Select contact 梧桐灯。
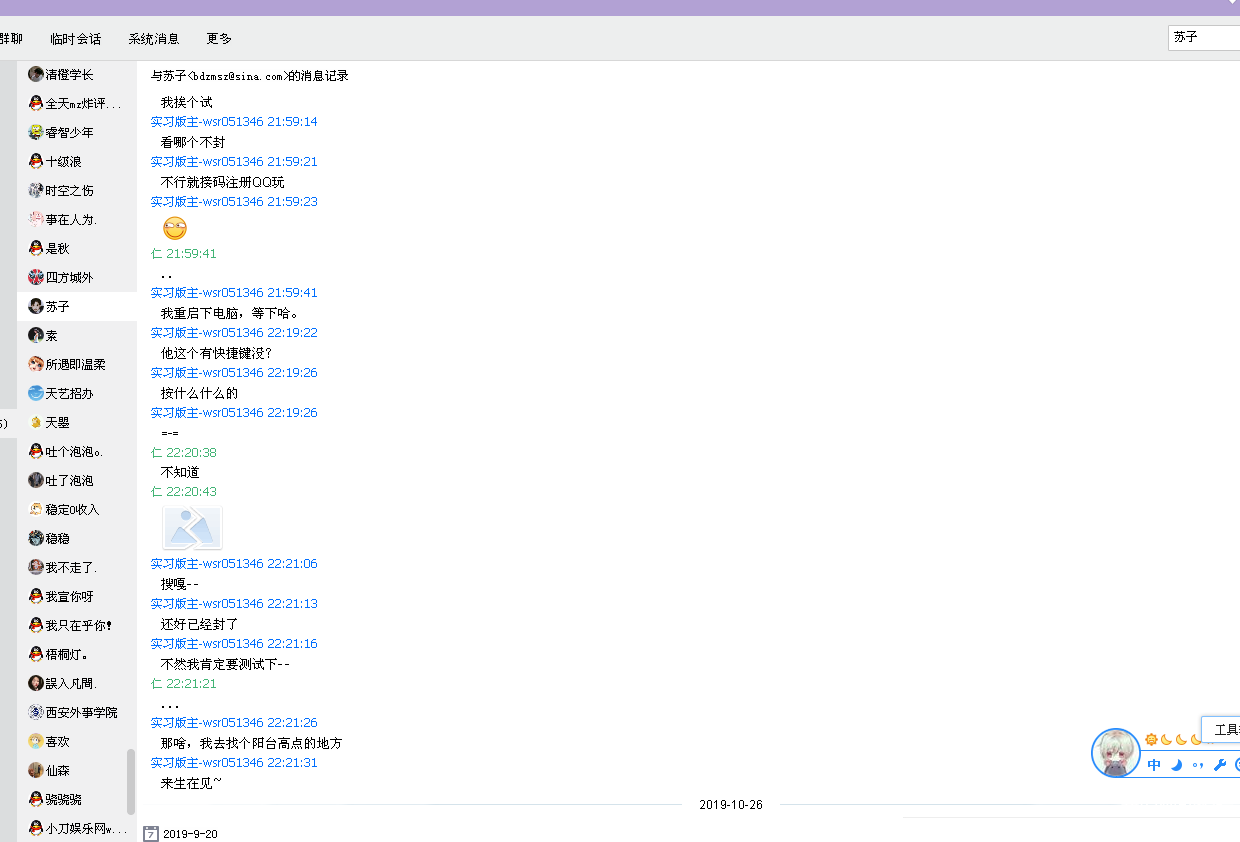1240x842 pixels. [x=77, y=654]
